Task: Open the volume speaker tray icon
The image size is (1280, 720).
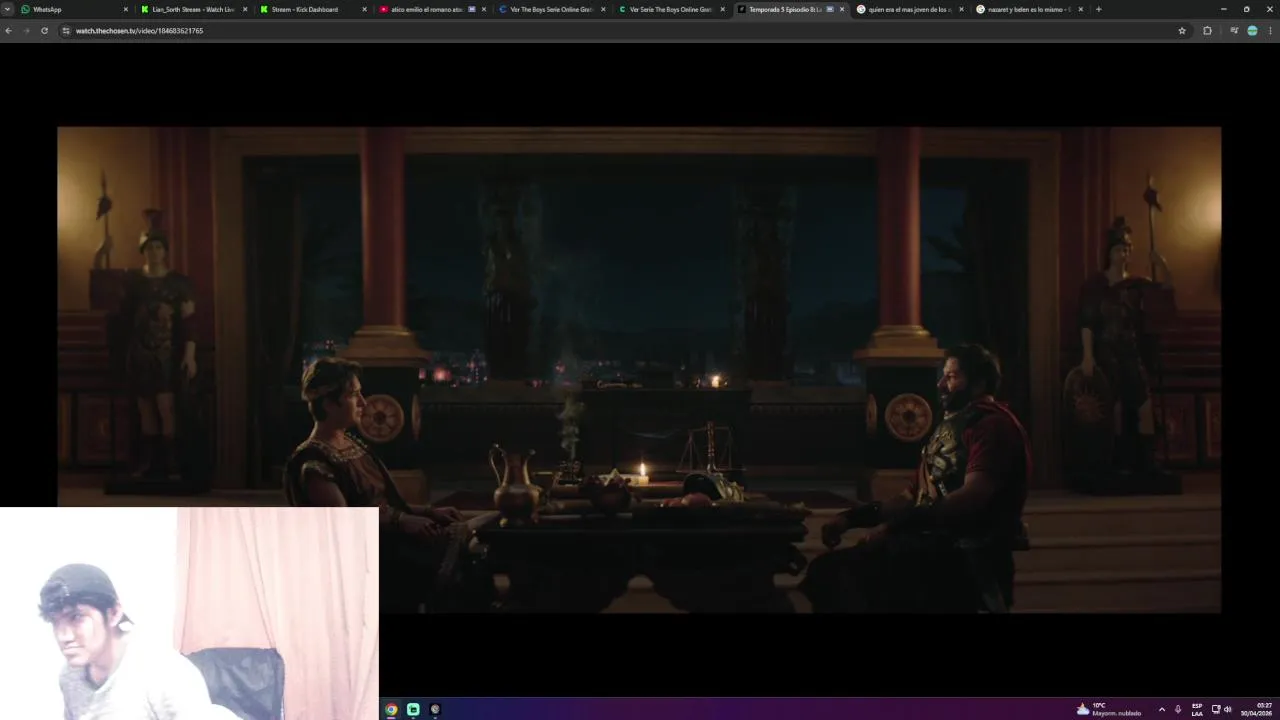Action: 1227,709
